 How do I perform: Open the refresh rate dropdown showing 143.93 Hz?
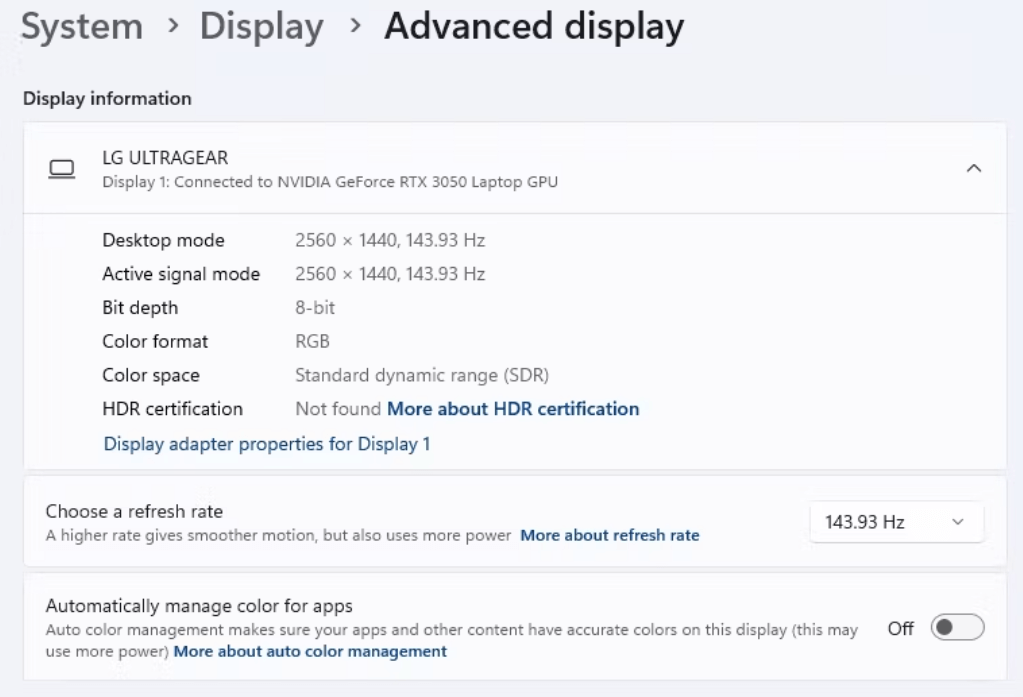895,522
